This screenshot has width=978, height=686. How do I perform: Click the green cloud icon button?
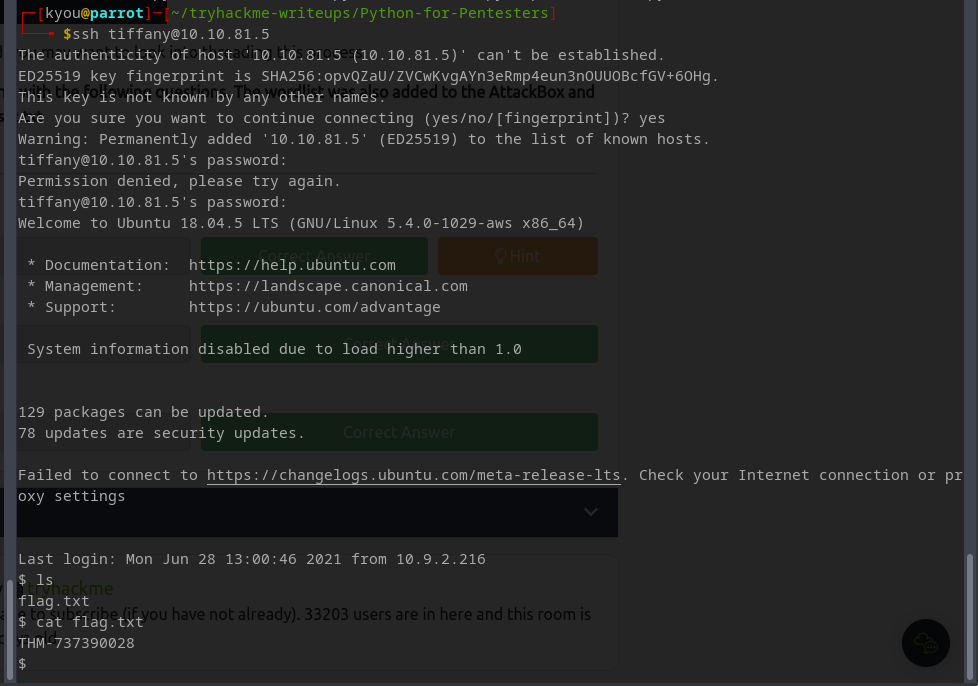tap(925, 642)
